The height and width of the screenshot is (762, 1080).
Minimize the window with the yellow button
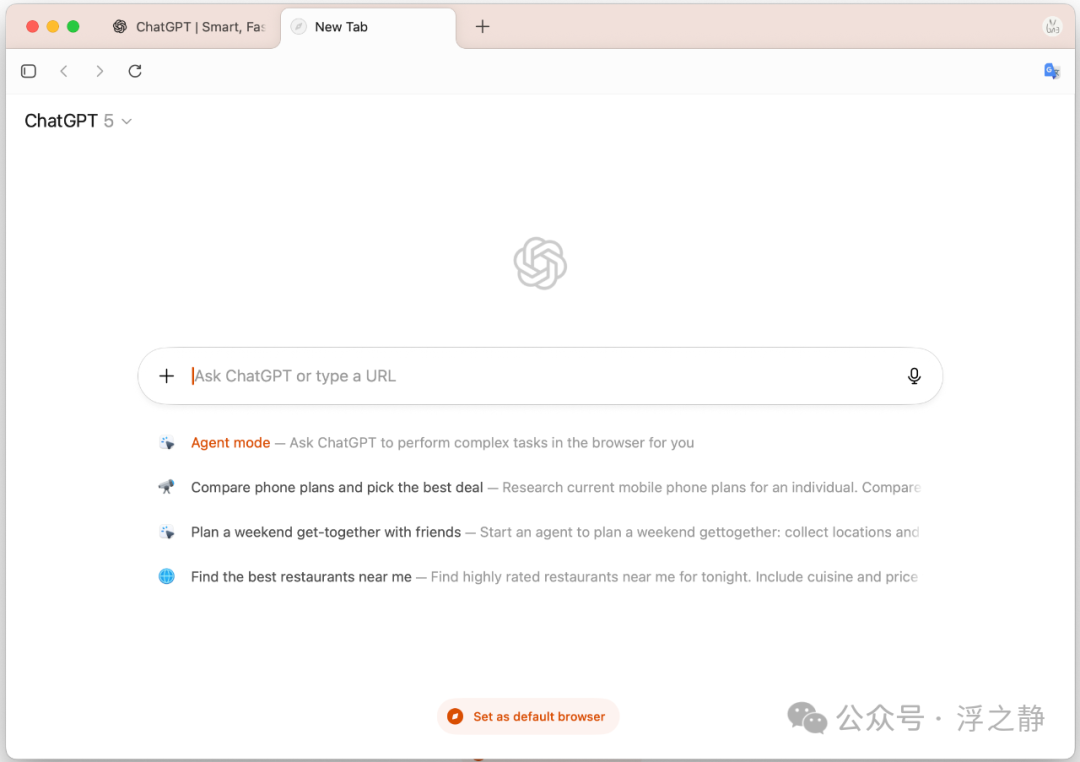(x=53, y=27)
